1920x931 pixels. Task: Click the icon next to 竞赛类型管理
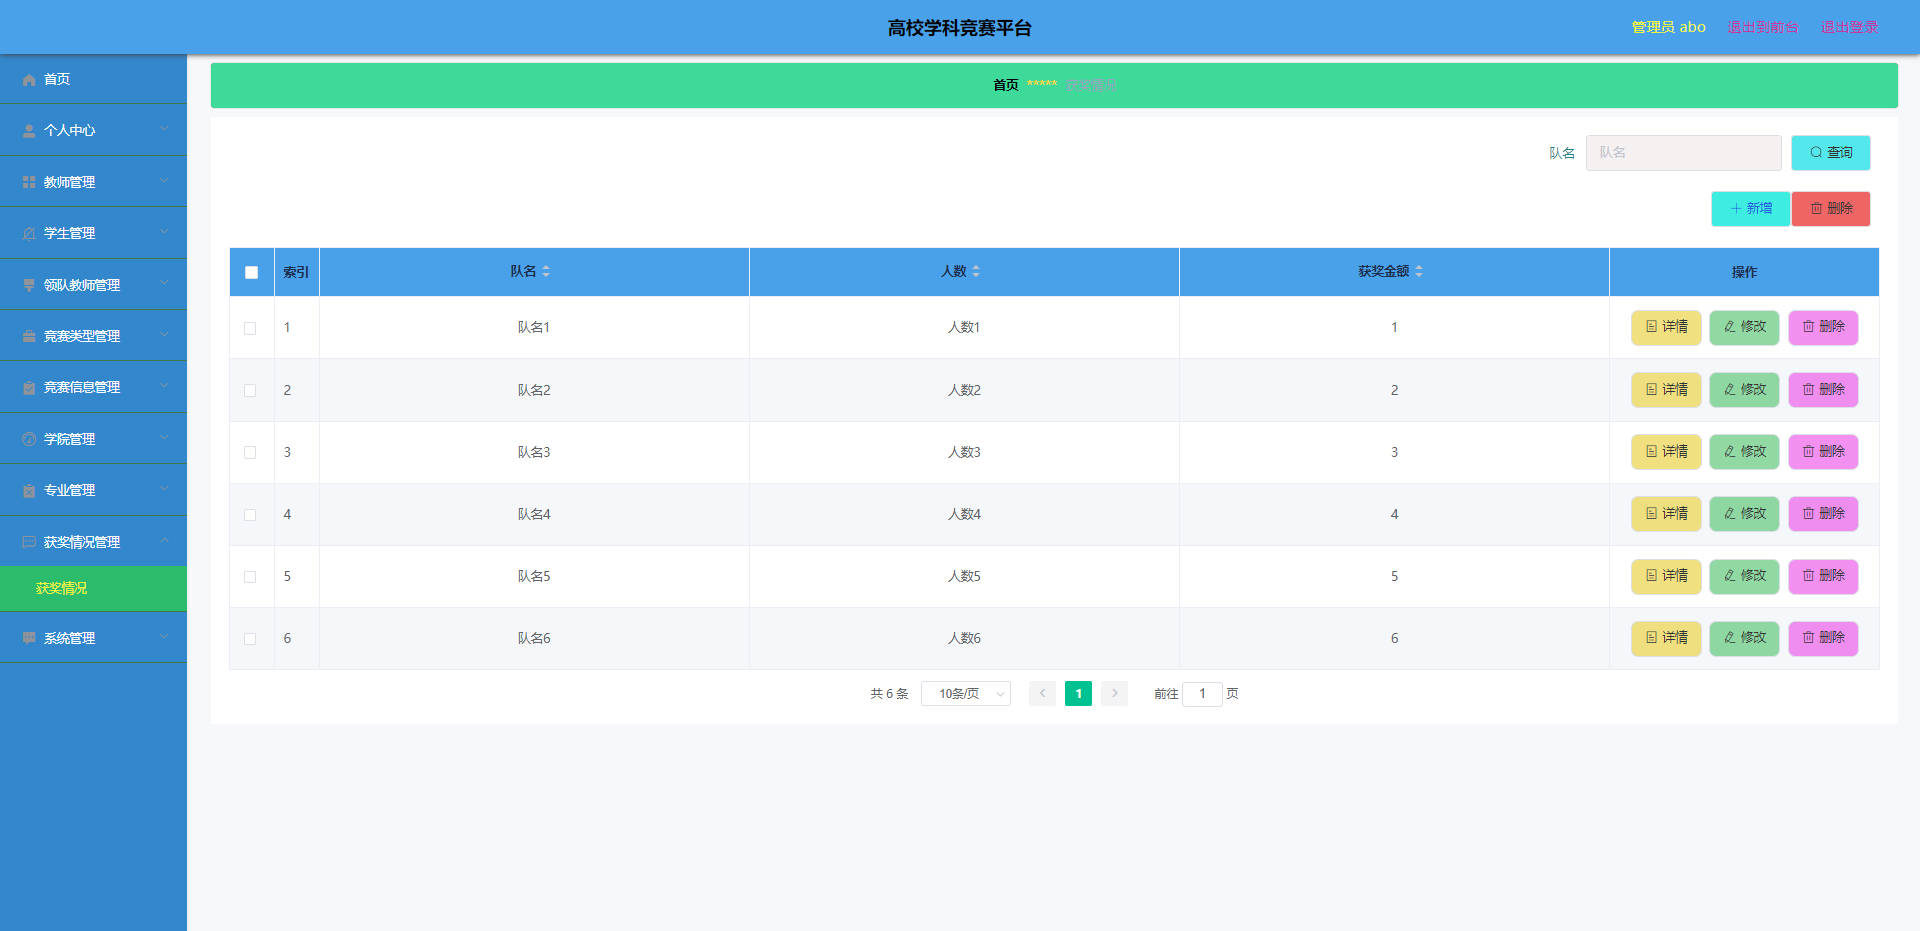29,336
